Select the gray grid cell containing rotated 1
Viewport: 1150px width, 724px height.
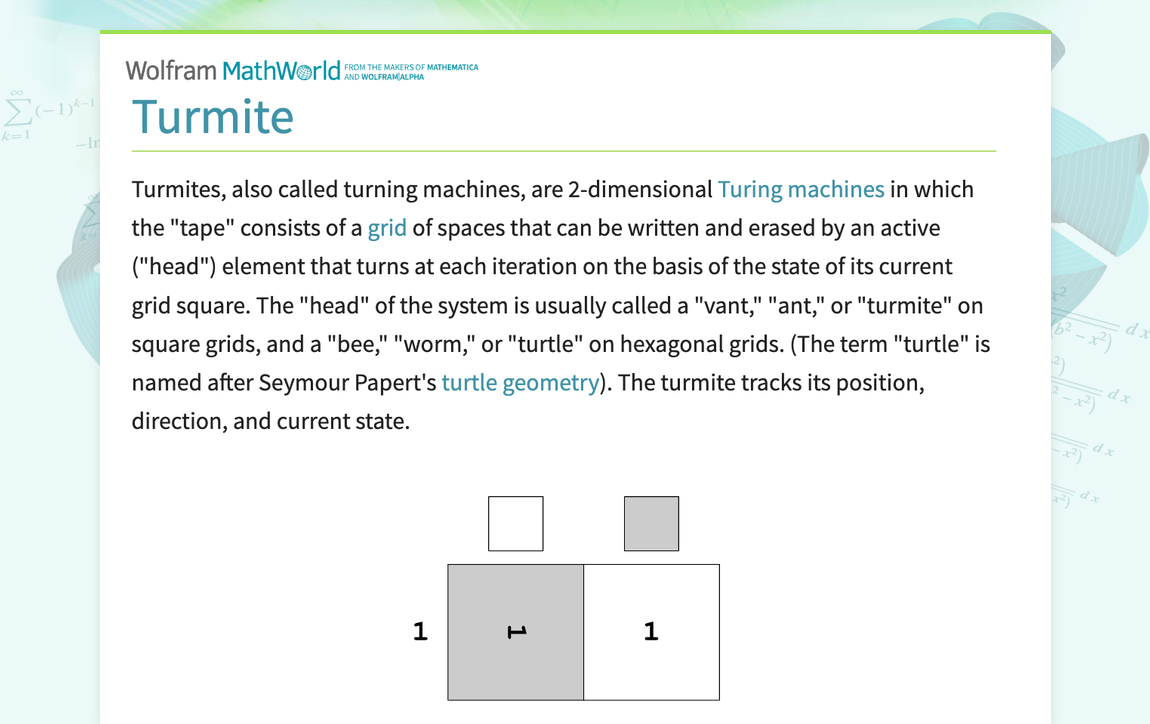pyautogui.click(x=515, y=631)
